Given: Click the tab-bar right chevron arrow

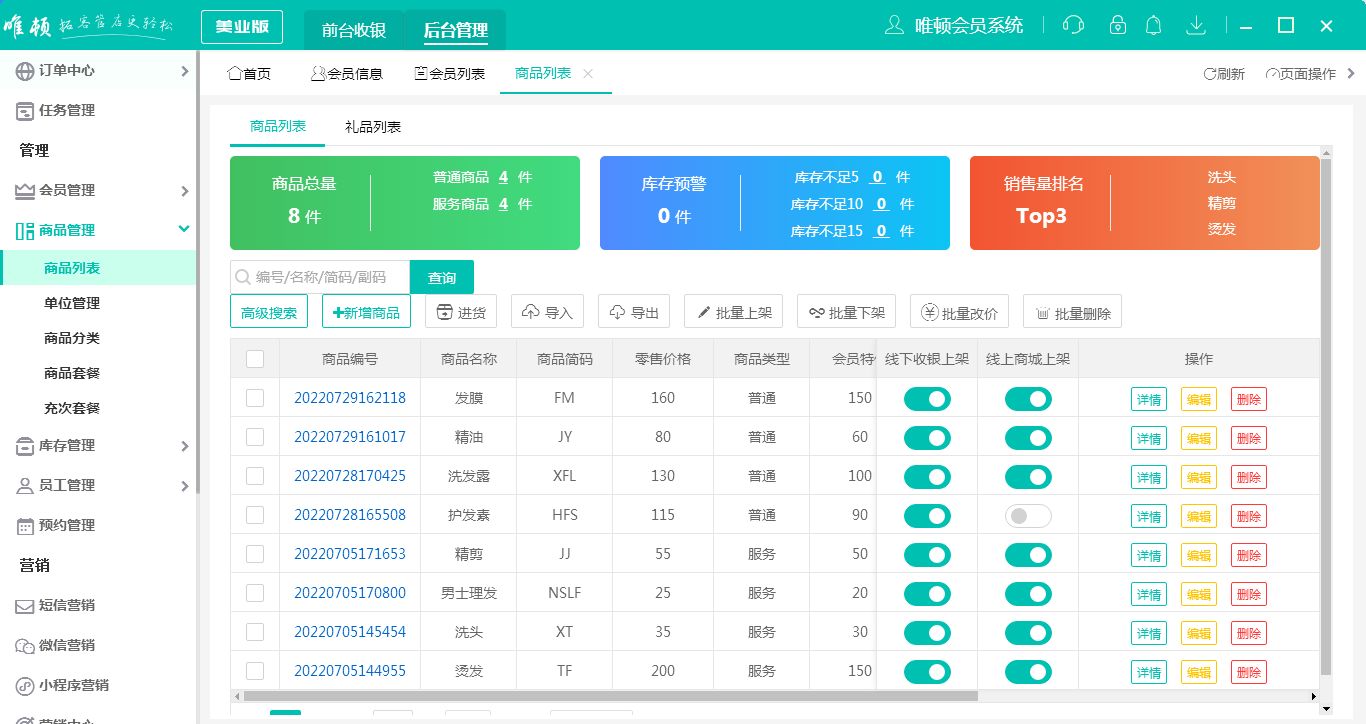Looking at the screenshot, I should click(x=1351, y=73).
